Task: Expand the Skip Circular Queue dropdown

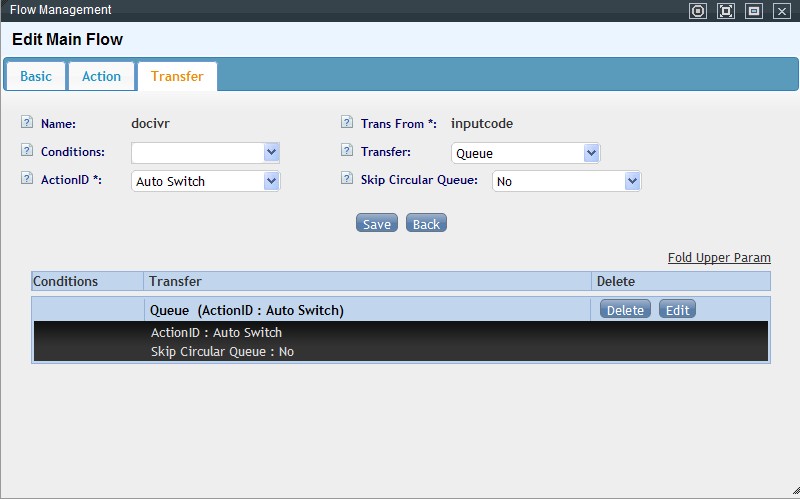Action: click(x=631, y=181)
